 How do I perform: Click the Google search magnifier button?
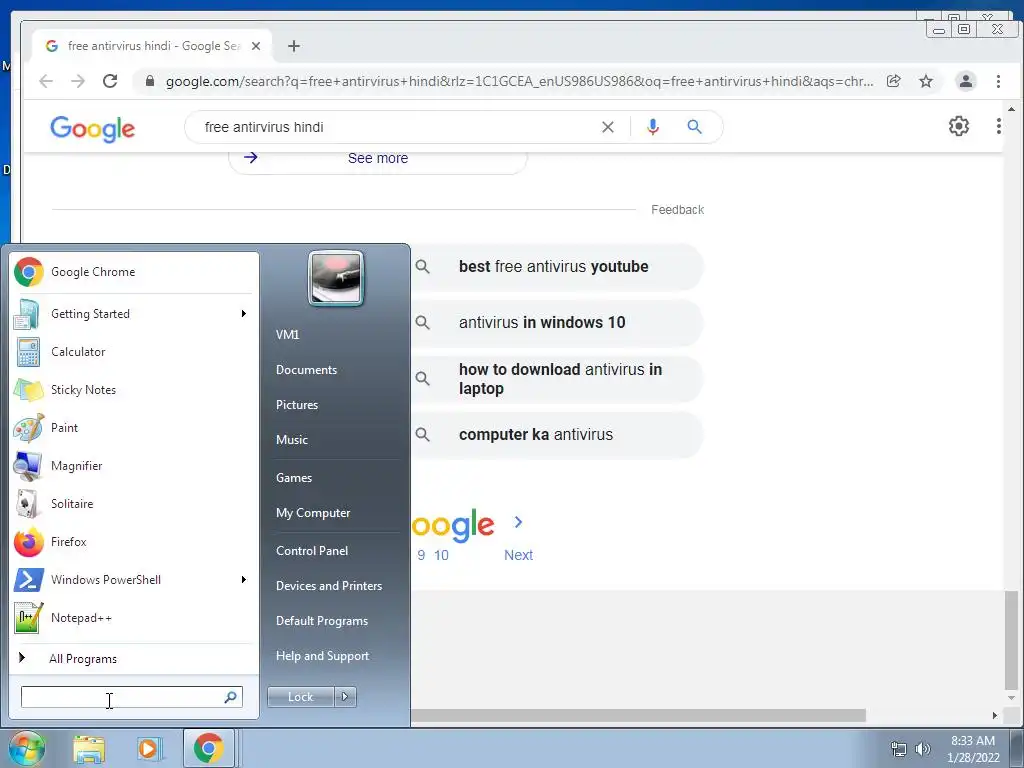pos(695,127)
